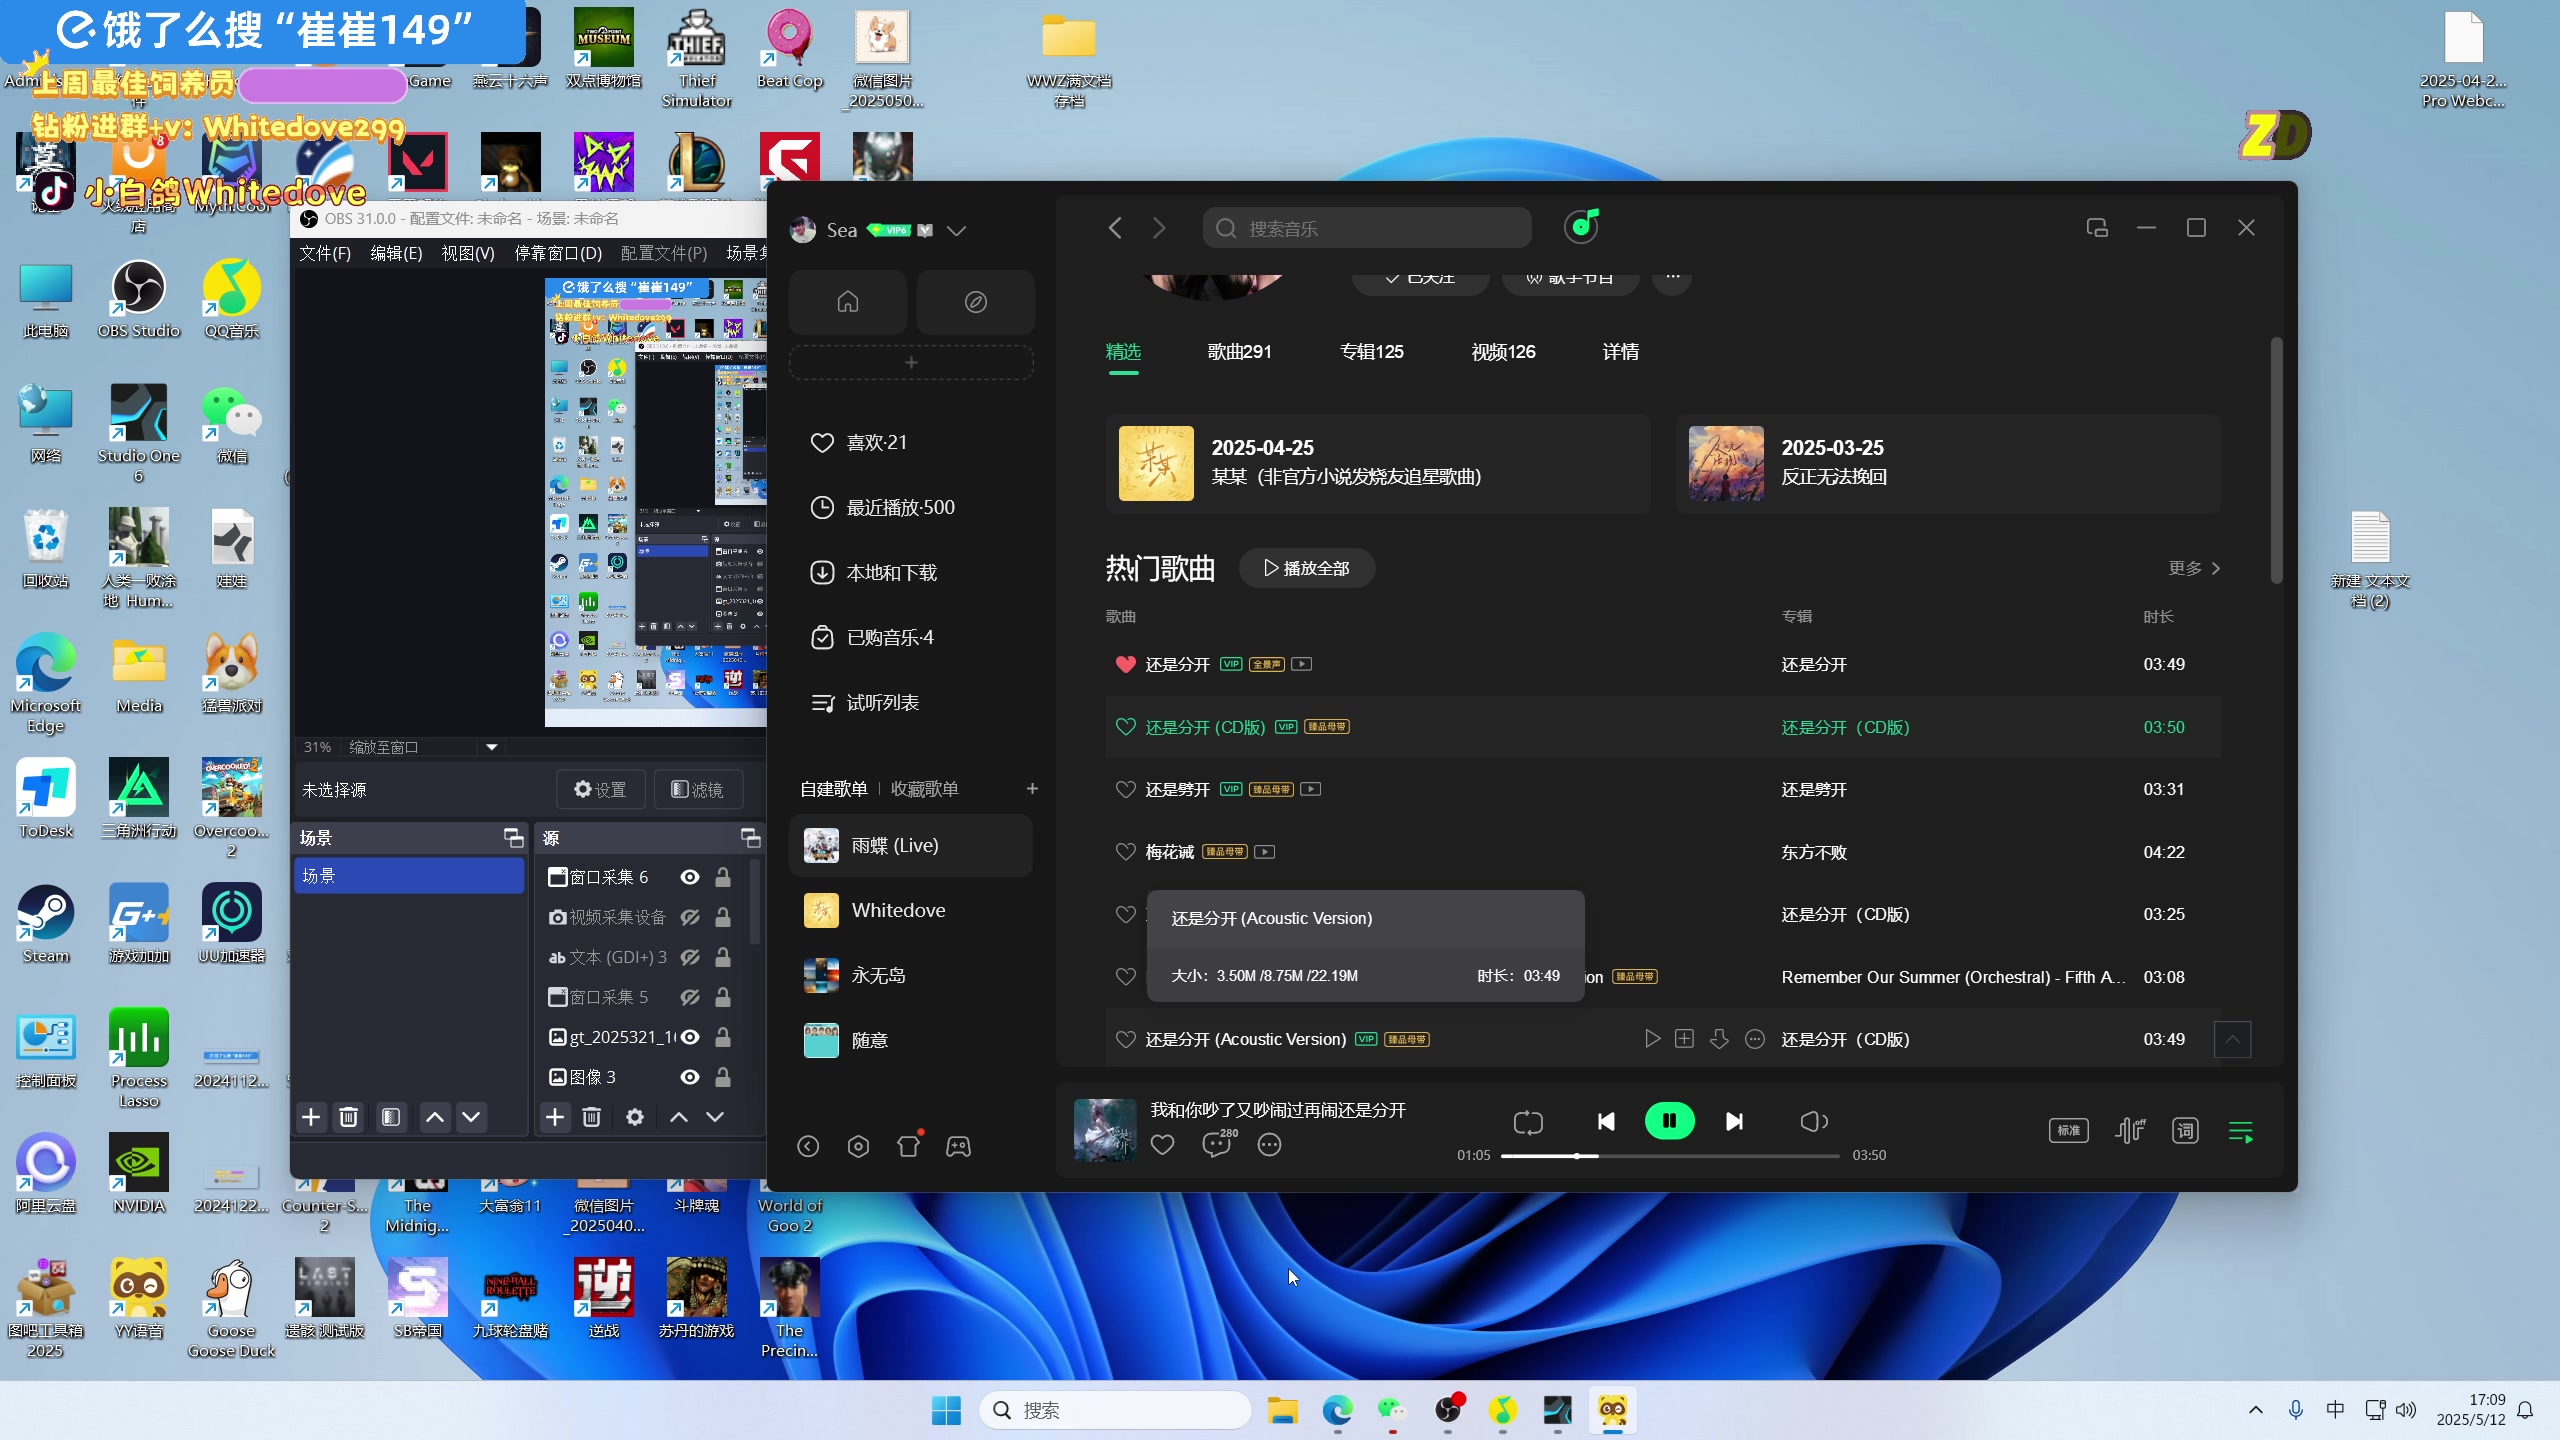Skip to the next track
Viewport: 2560px width, 1440px height.
tap(1734, 1121)
